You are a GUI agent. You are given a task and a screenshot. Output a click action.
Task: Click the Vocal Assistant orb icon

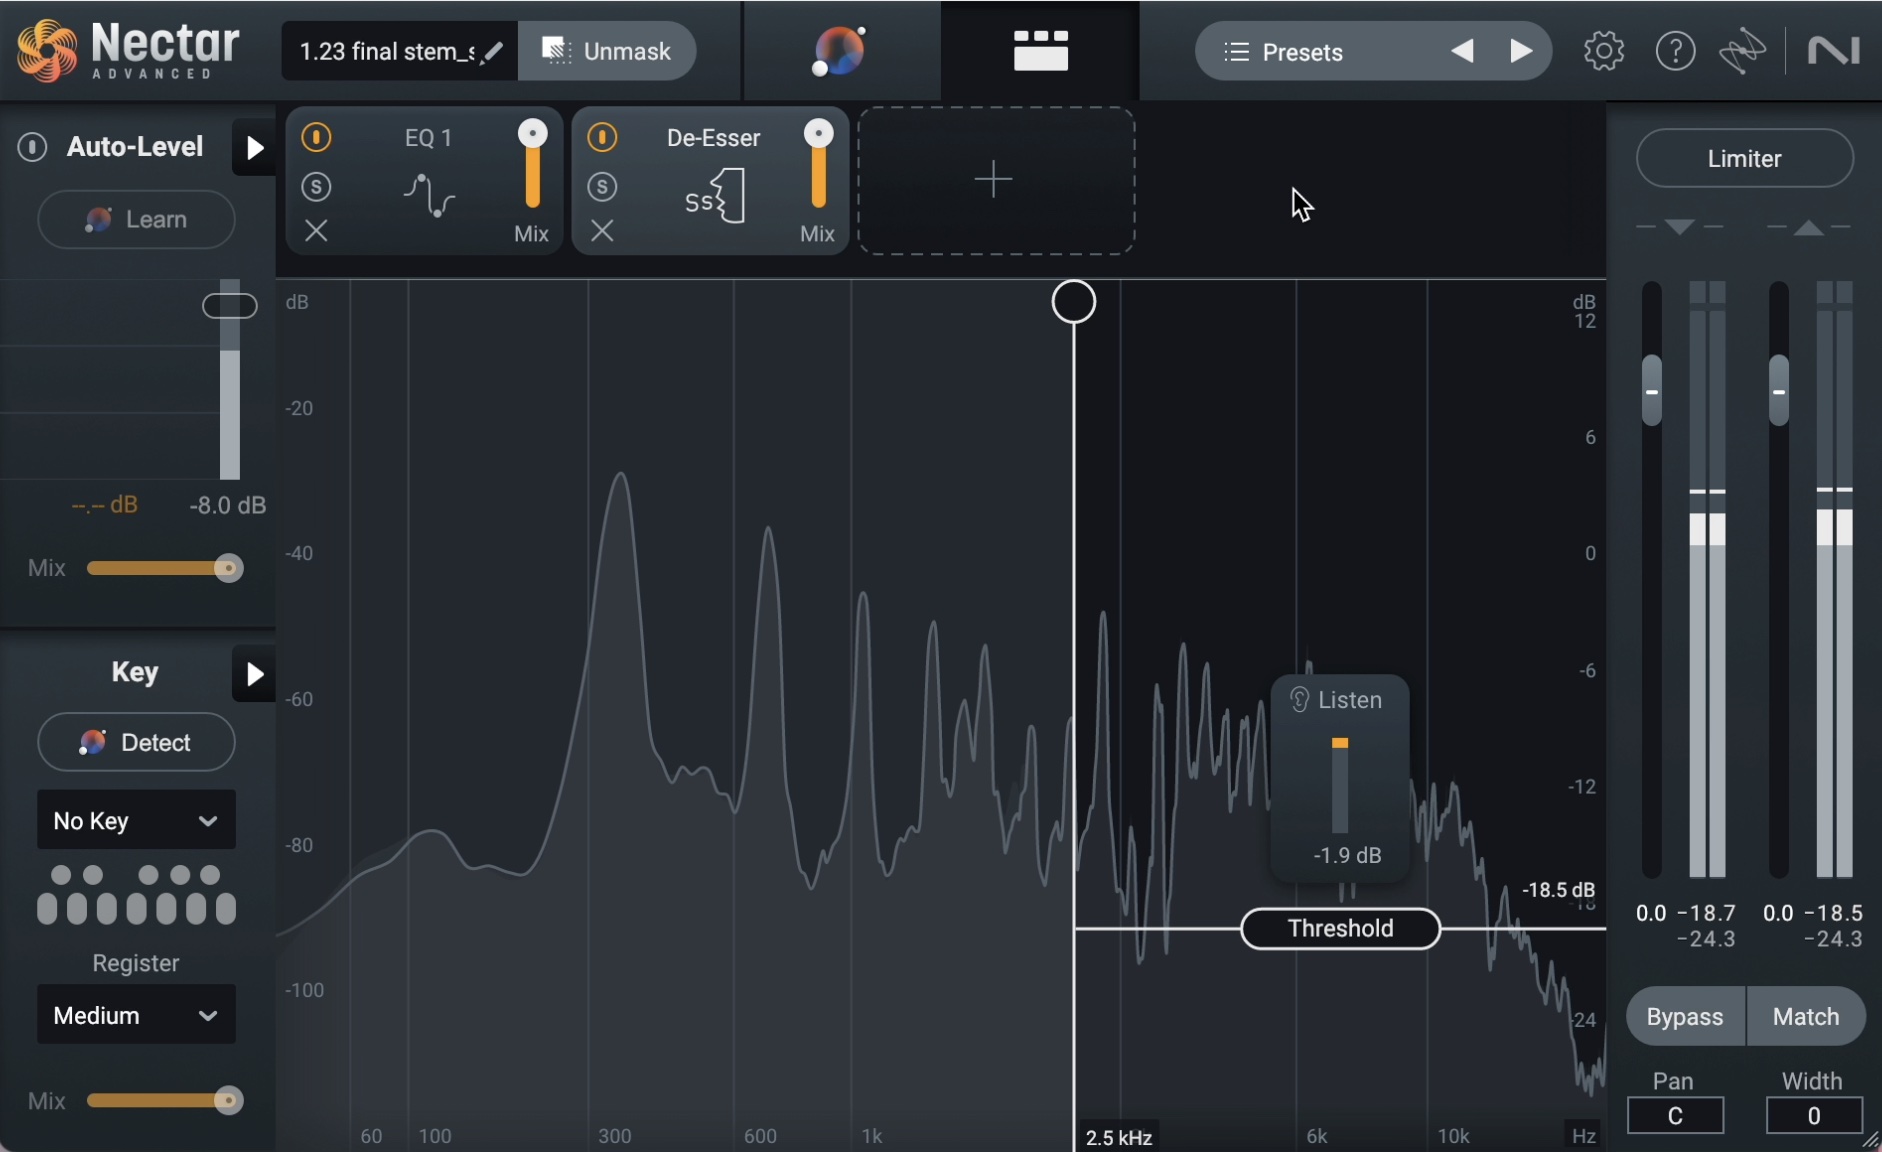(839, 51)
